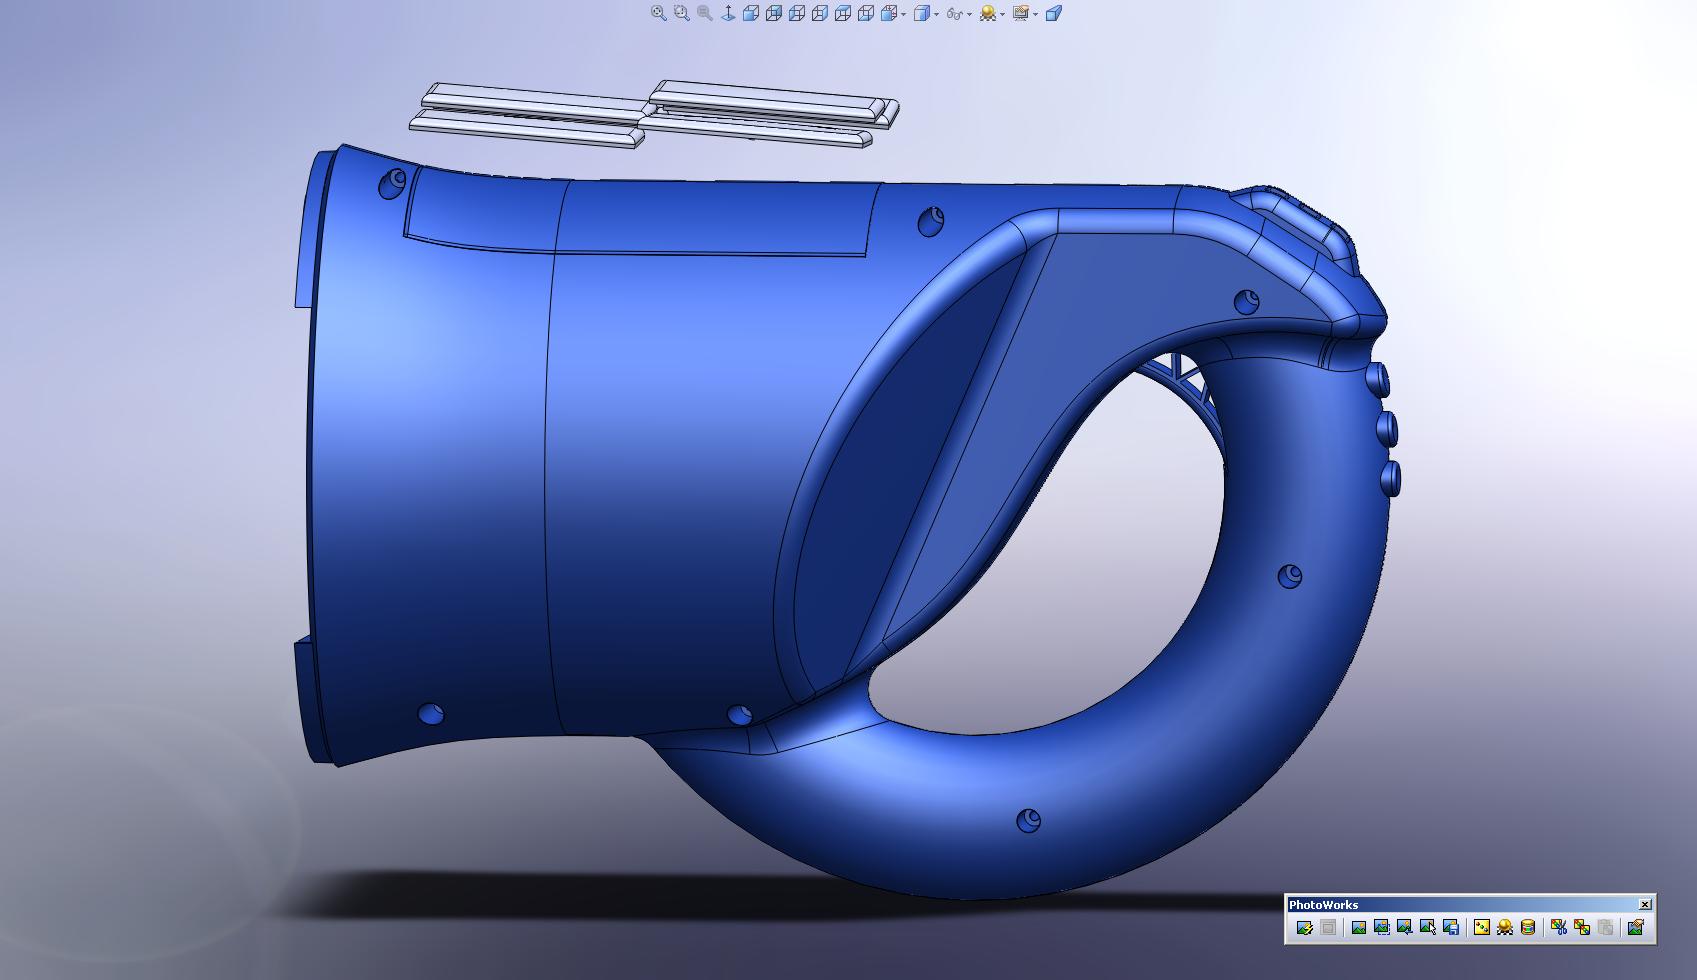
Task: Click the View Settings monitor icon
Action: click(1021, 13)
